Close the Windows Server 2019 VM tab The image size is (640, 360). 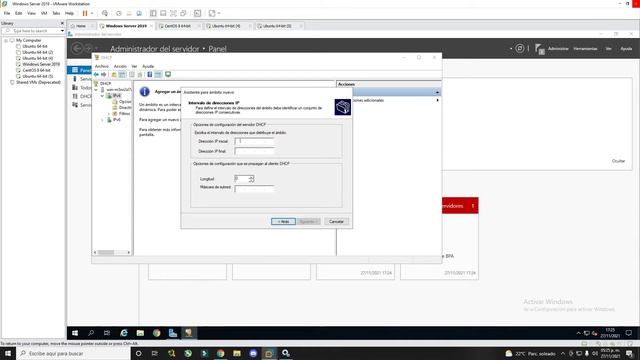pos(151,26)
